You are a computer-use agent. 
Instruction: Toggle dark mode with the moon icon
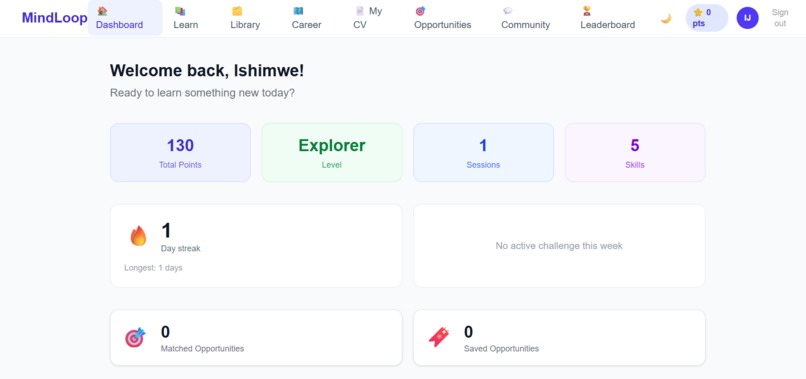[666, 19]
